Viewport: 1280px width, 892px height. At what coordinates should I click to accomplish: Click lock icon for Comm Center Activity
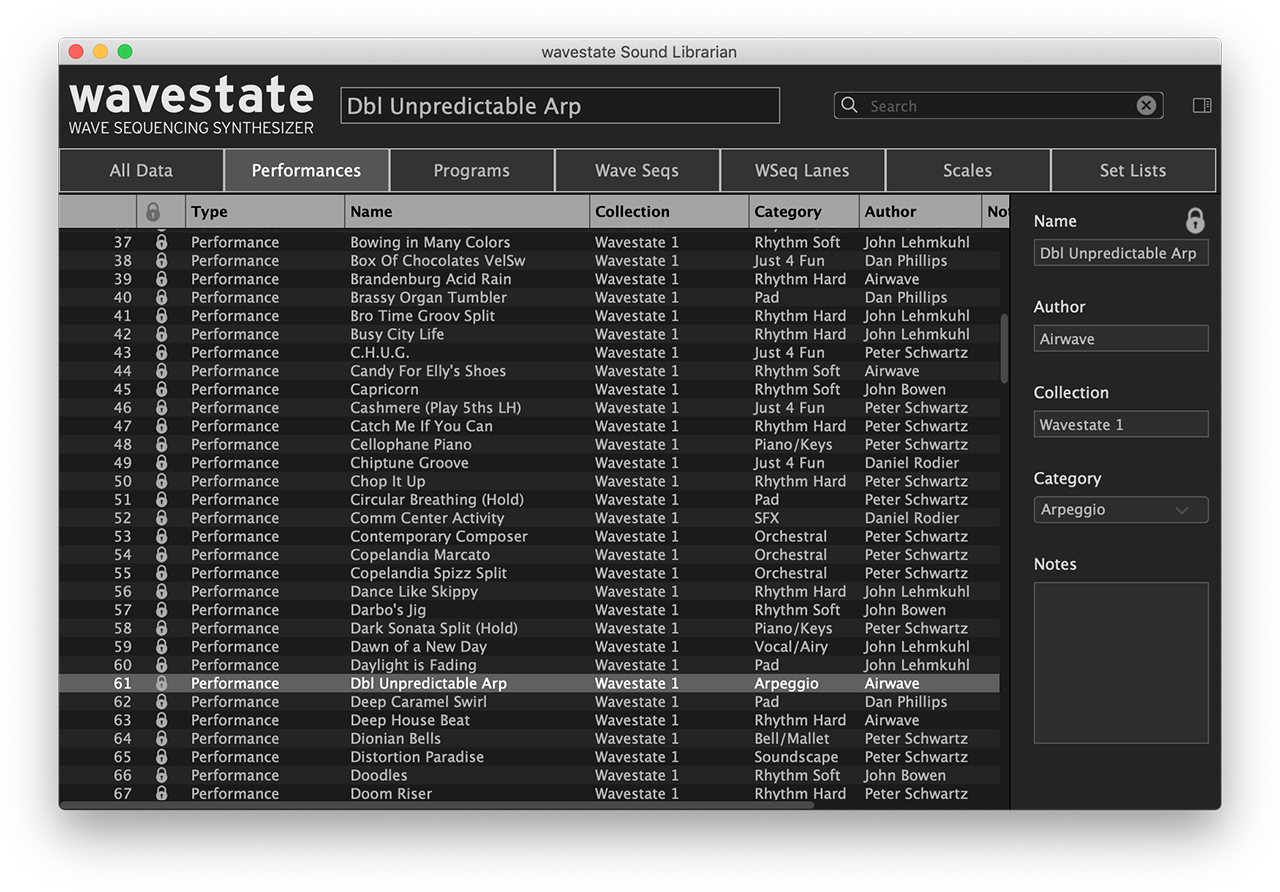[x=161, y=518]
